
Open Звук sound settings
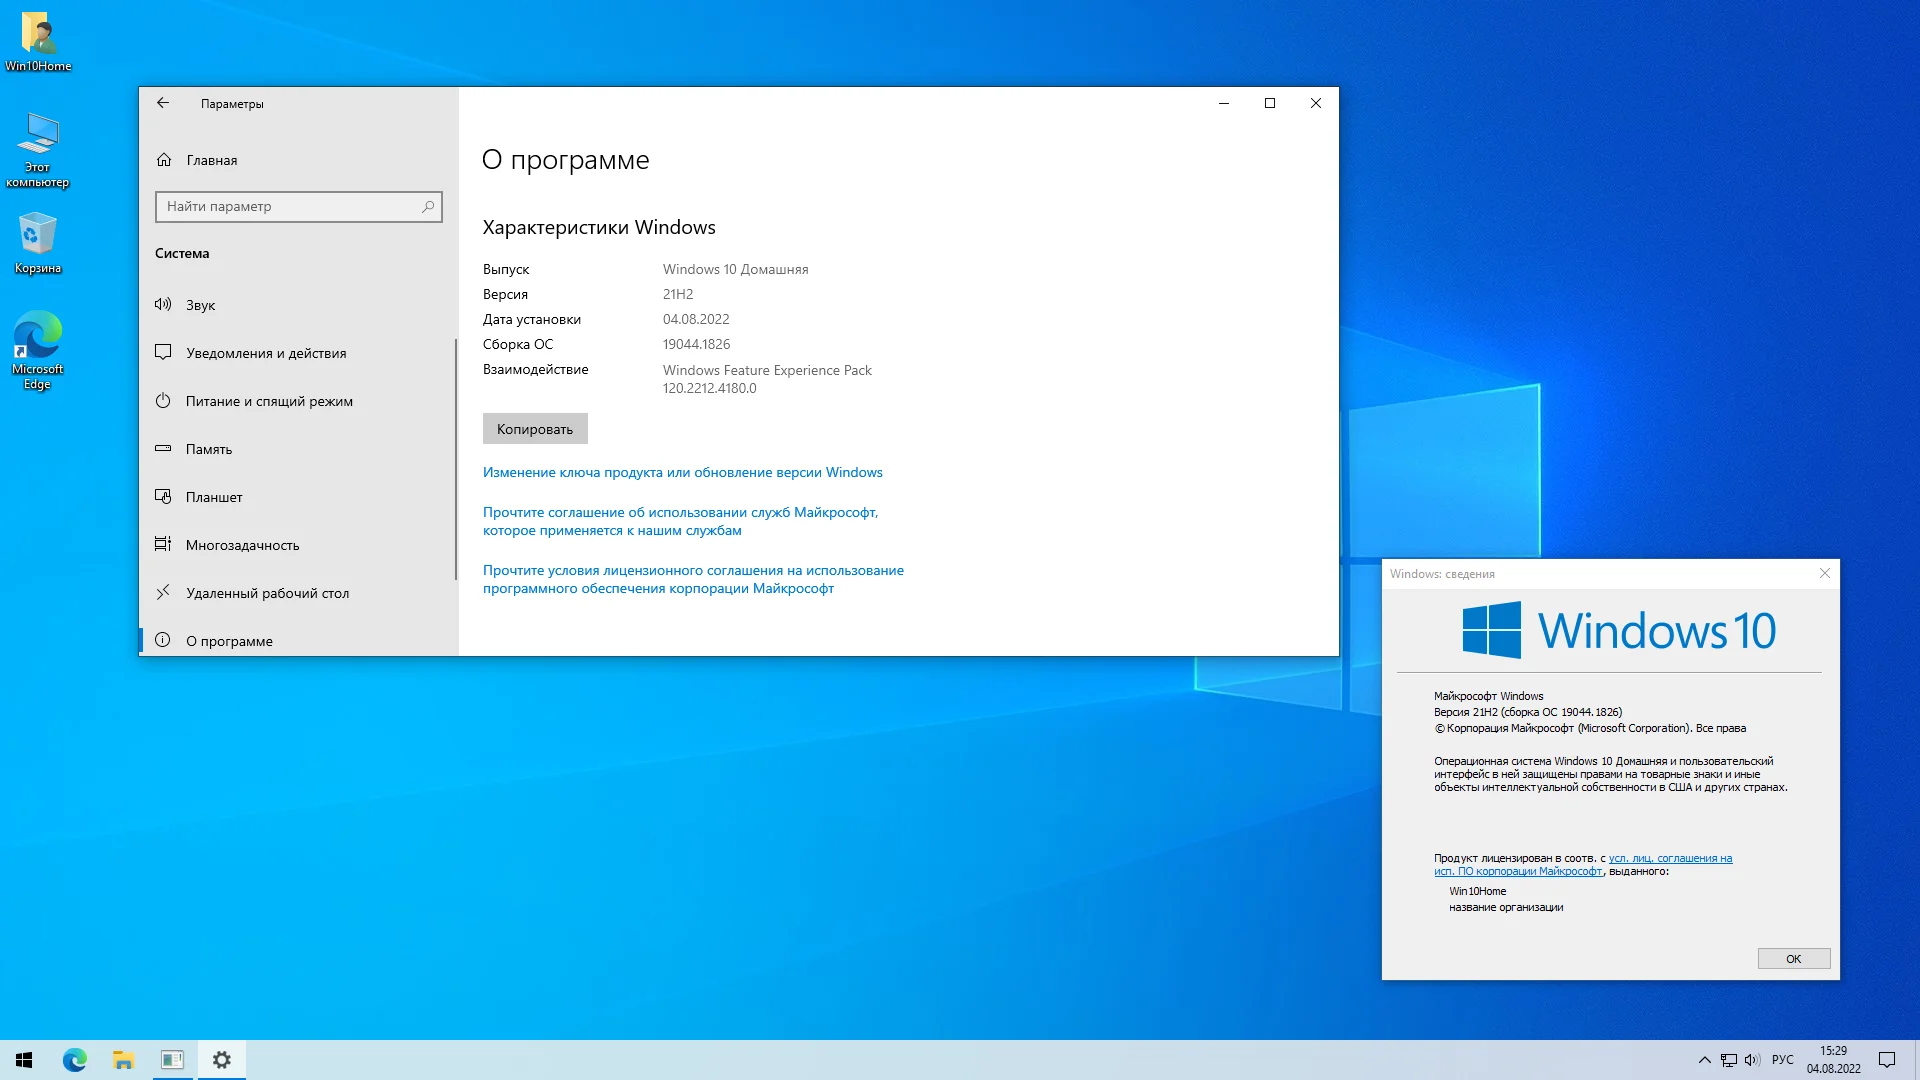[x=200, y=305]
